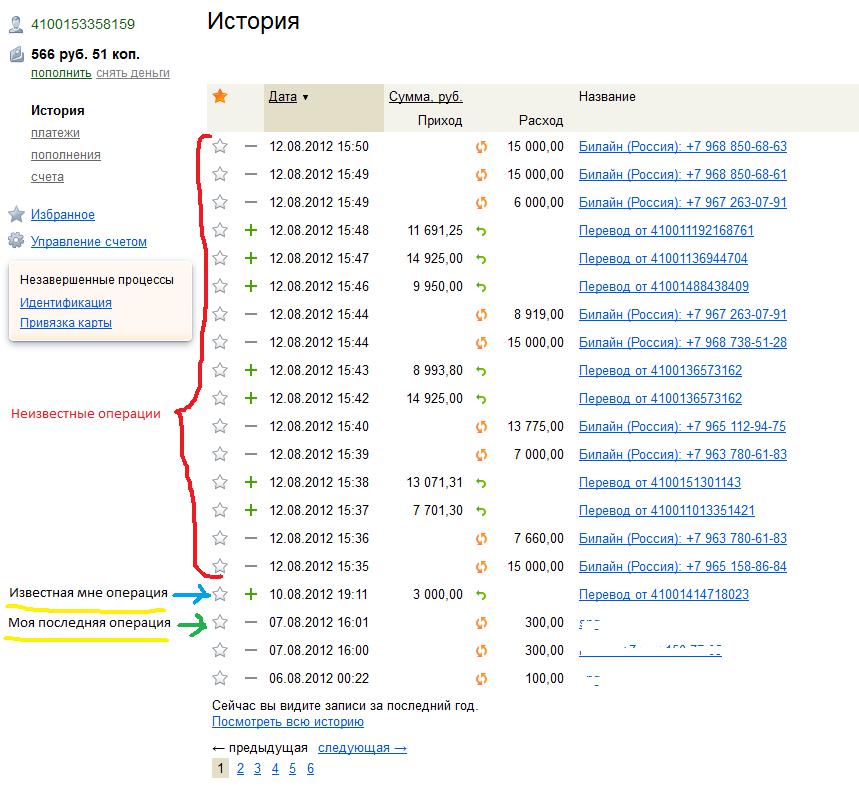Viewport: 859px width, 792px height.
Task: Open счета history filter
Action: [47, 176]
